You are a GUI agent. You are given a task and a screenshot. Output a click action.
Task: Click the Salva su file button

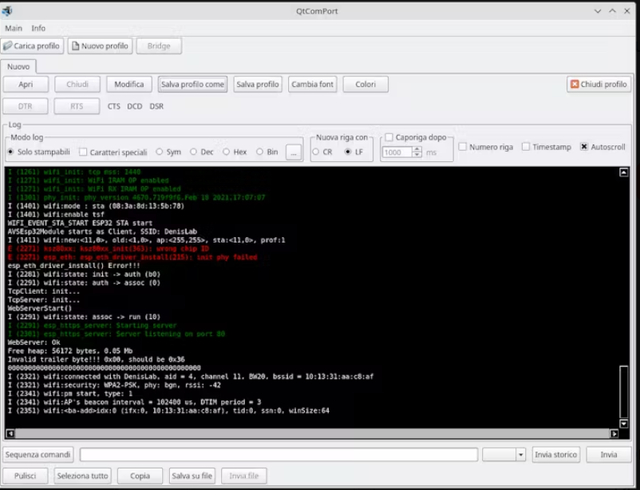point(192,476)
